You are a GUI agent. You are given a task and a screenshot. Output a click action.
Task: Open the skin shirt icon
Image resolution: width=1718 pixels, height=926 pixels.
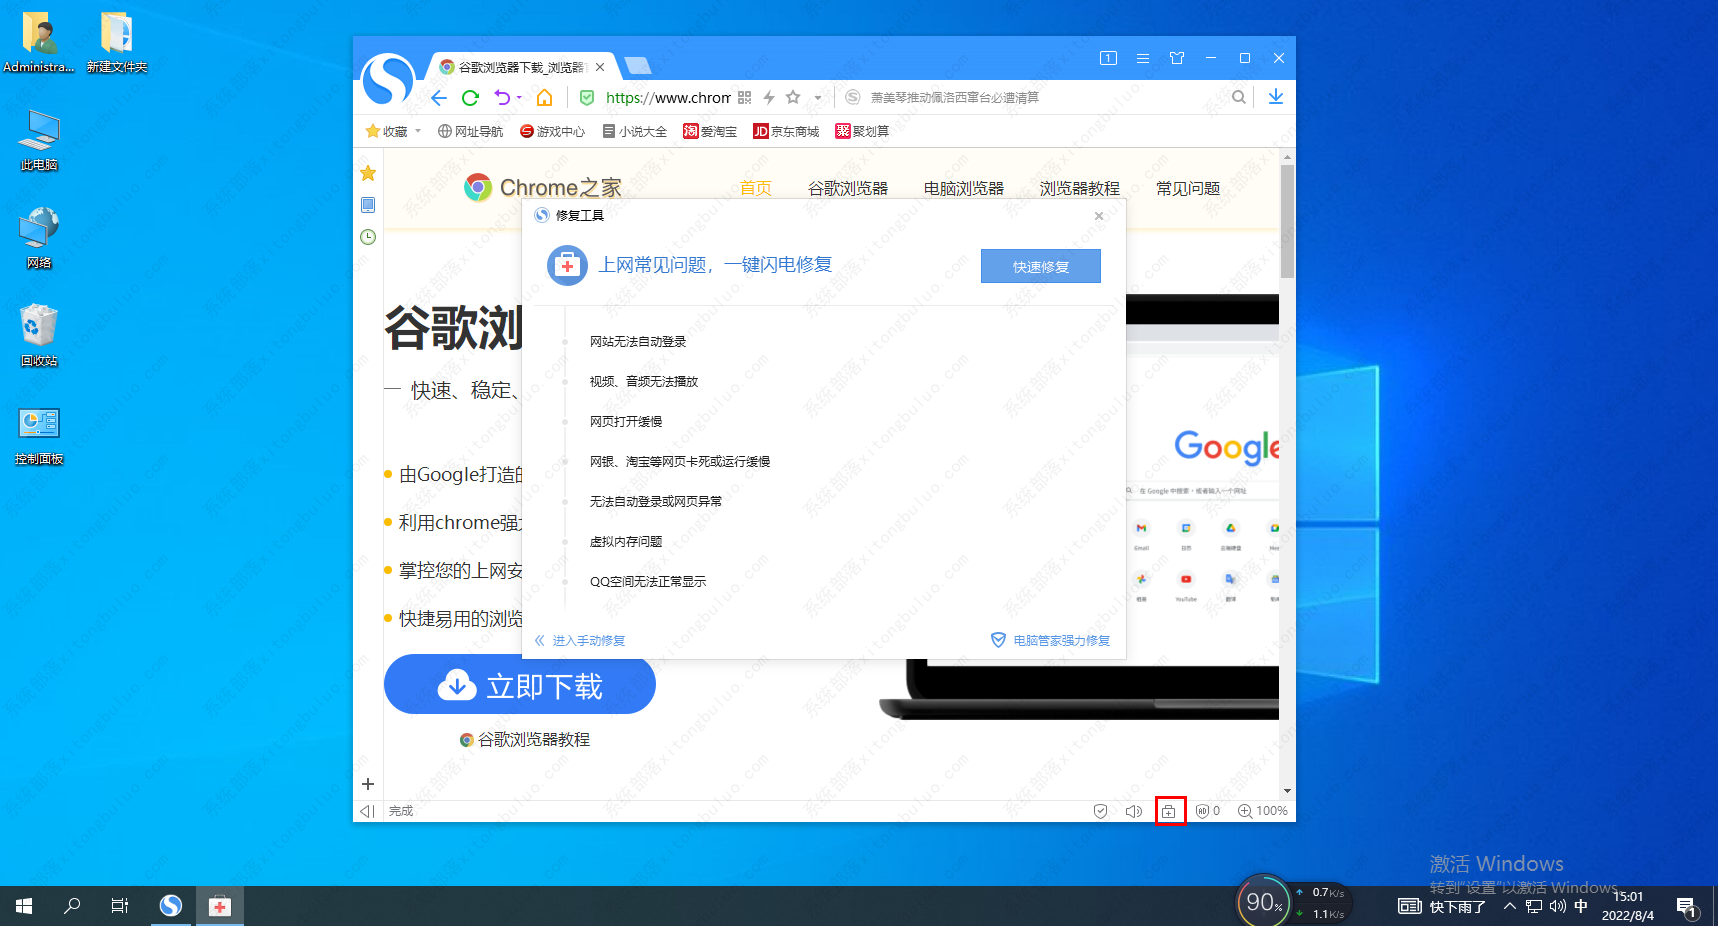click(x=1177, y=58)
